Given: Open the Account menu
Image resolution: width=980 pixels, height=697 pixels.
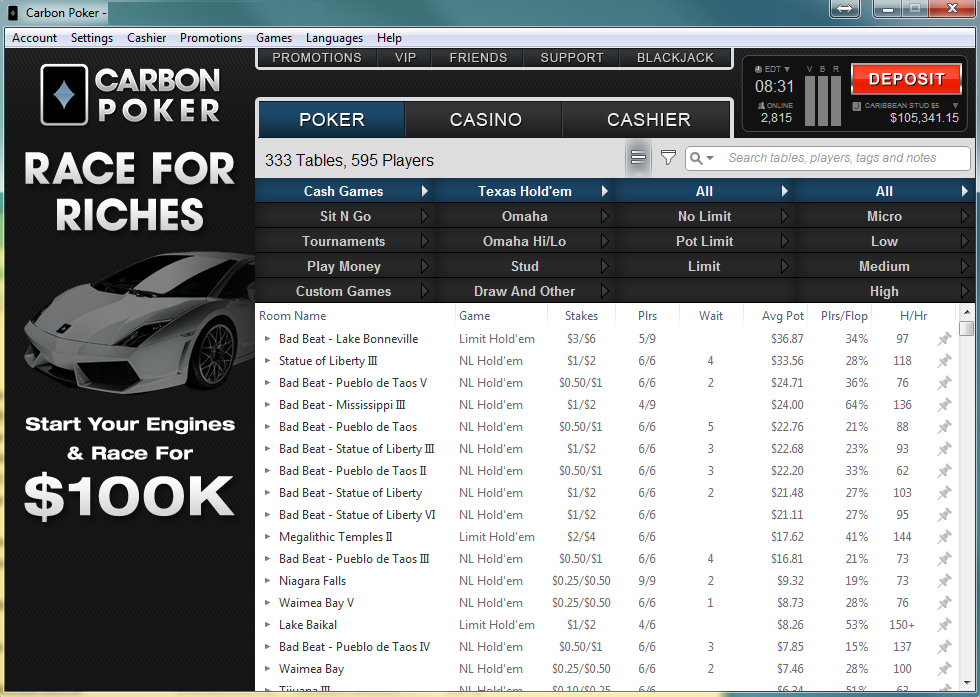Looking at the screenshot, I should pos(34,38).
